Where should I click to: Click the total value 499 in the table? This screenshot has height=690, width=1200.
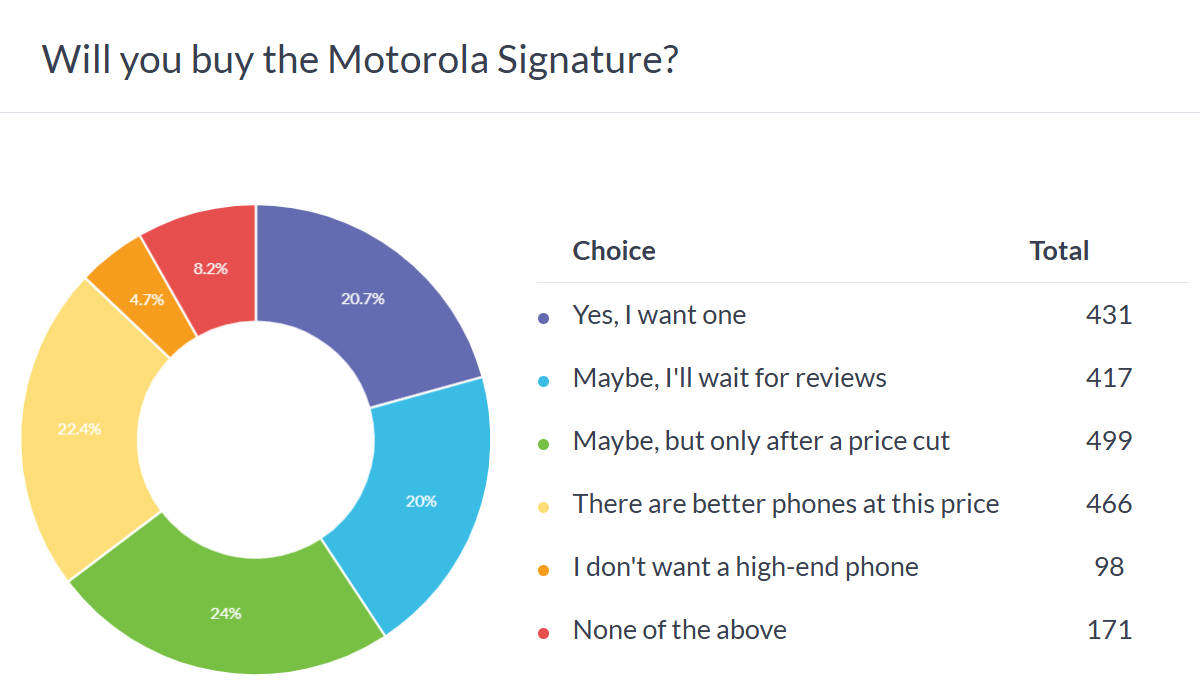(1108, 441)
